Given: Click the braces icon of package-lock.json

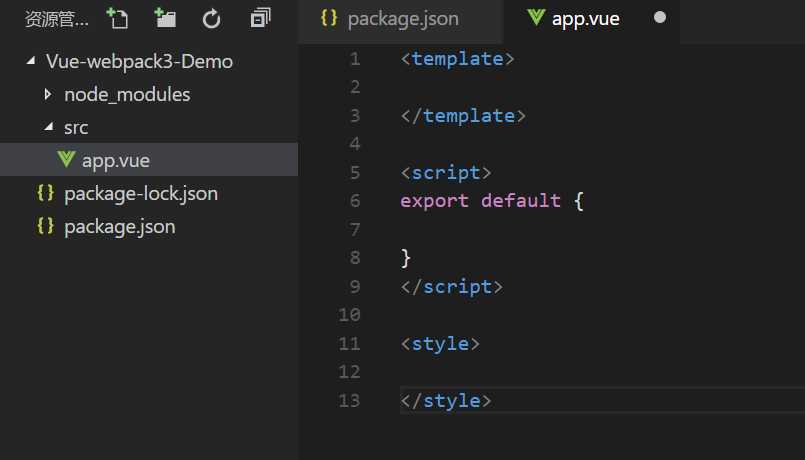Looking at the screenshot, I should (x=45, y=193).
